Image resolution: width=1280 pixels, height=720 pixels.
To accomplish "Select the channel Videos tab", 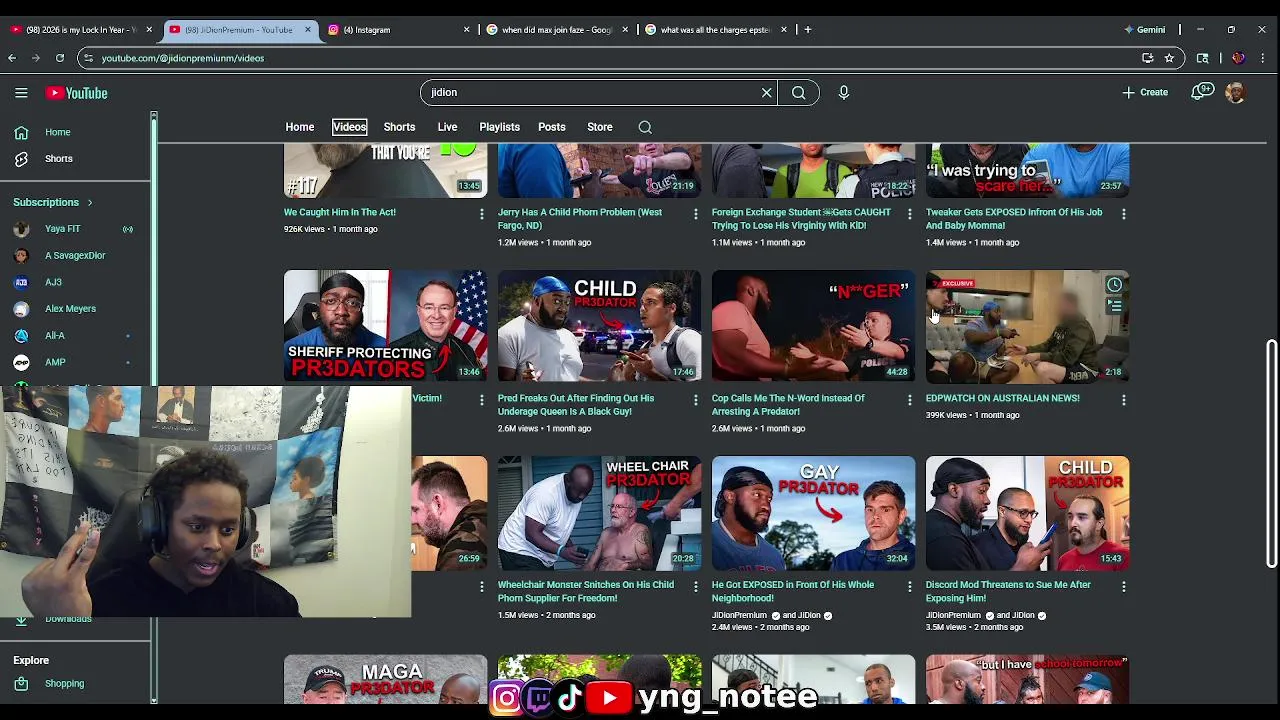I will point(350,127).
